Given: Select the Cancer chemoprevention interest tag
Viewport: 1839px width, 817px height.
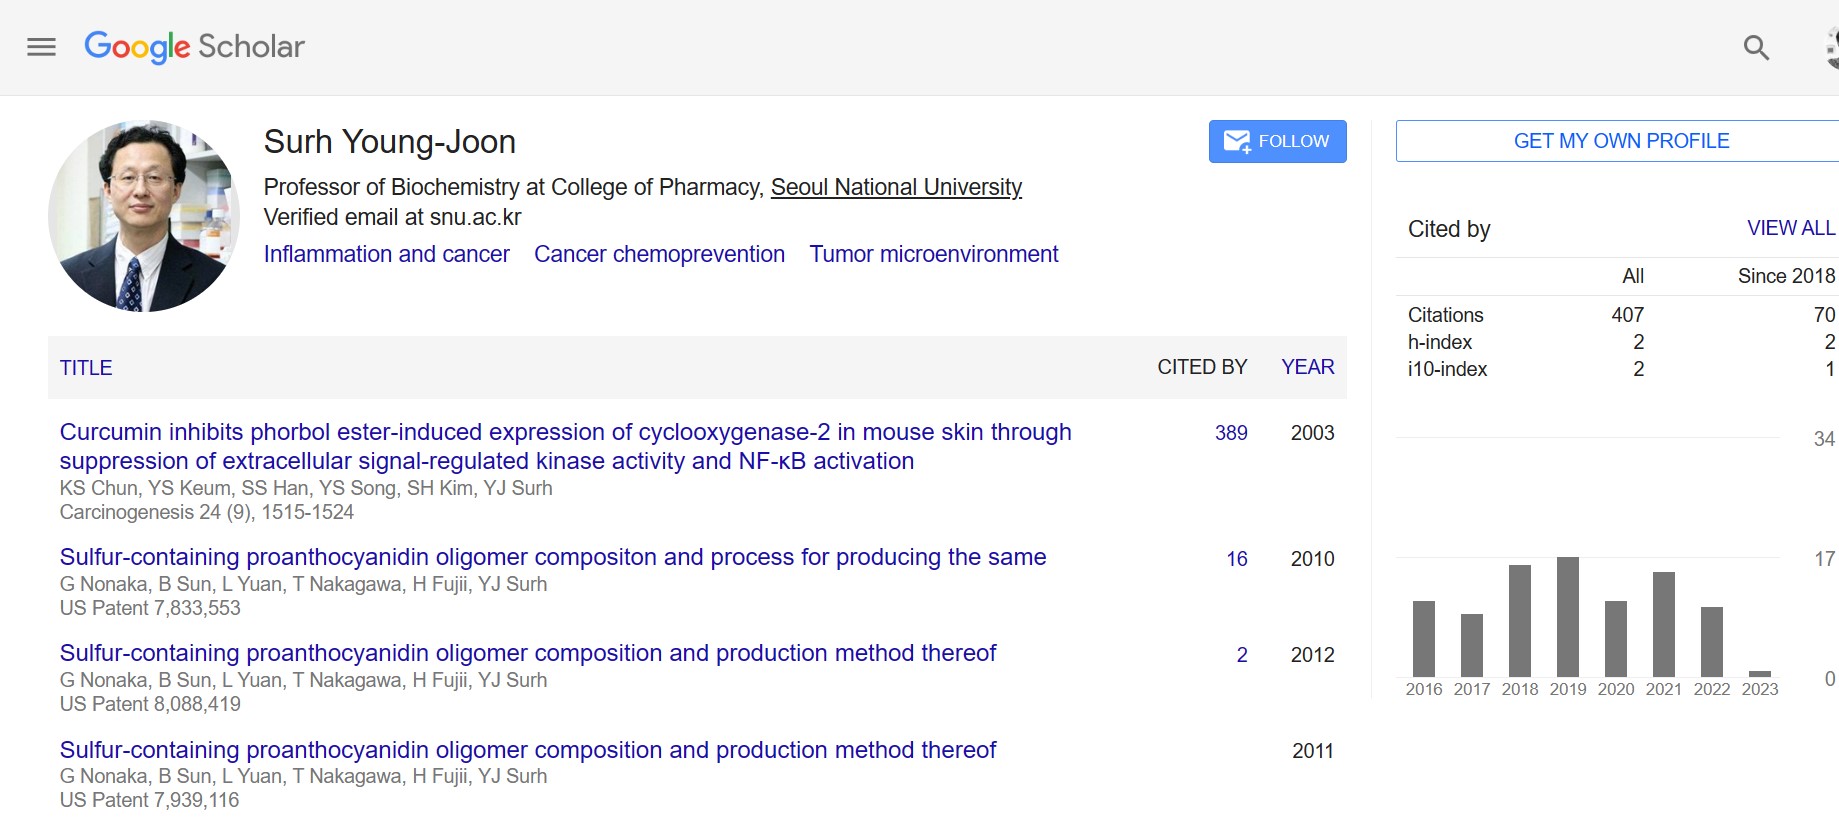Looking at the screenshot, I should coord(659,254).
